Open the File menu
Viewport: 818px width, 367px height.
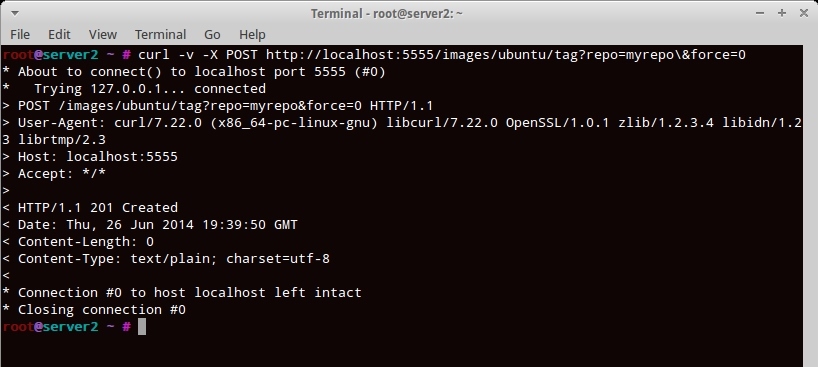pos(20,34)
